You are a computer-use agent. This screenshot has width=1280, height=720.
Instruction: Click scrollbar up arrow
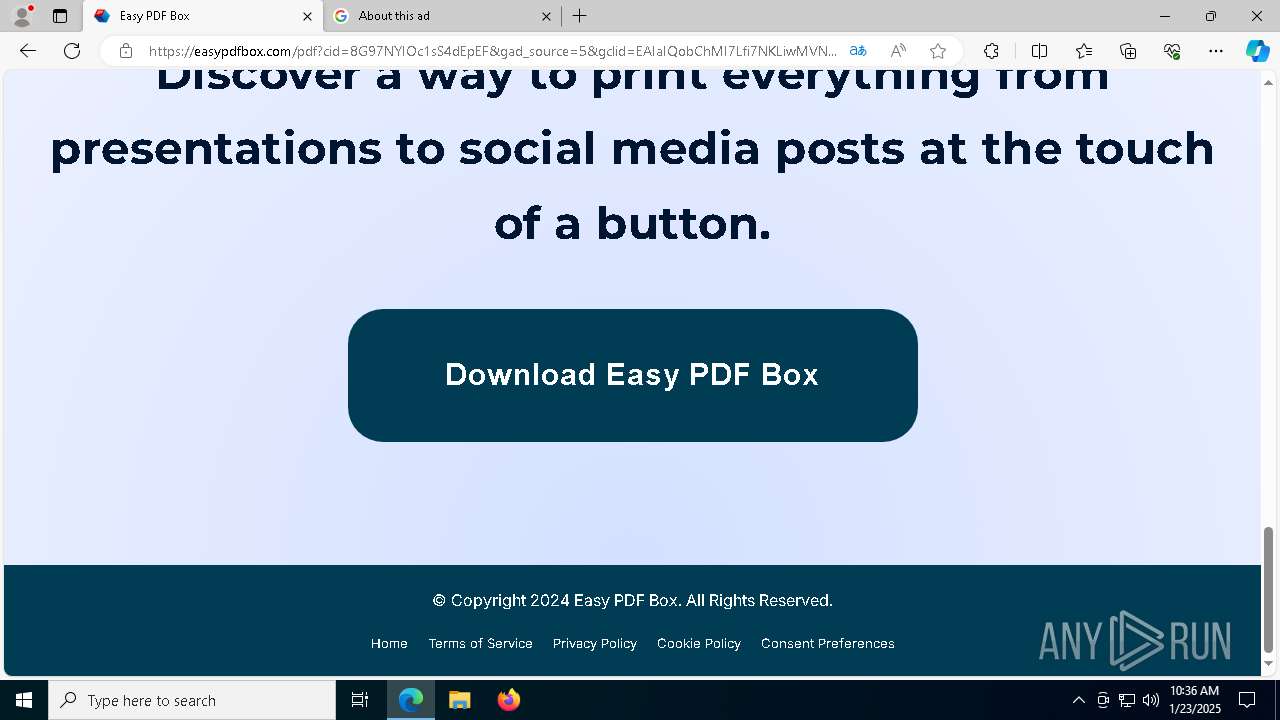[1269, 82]
